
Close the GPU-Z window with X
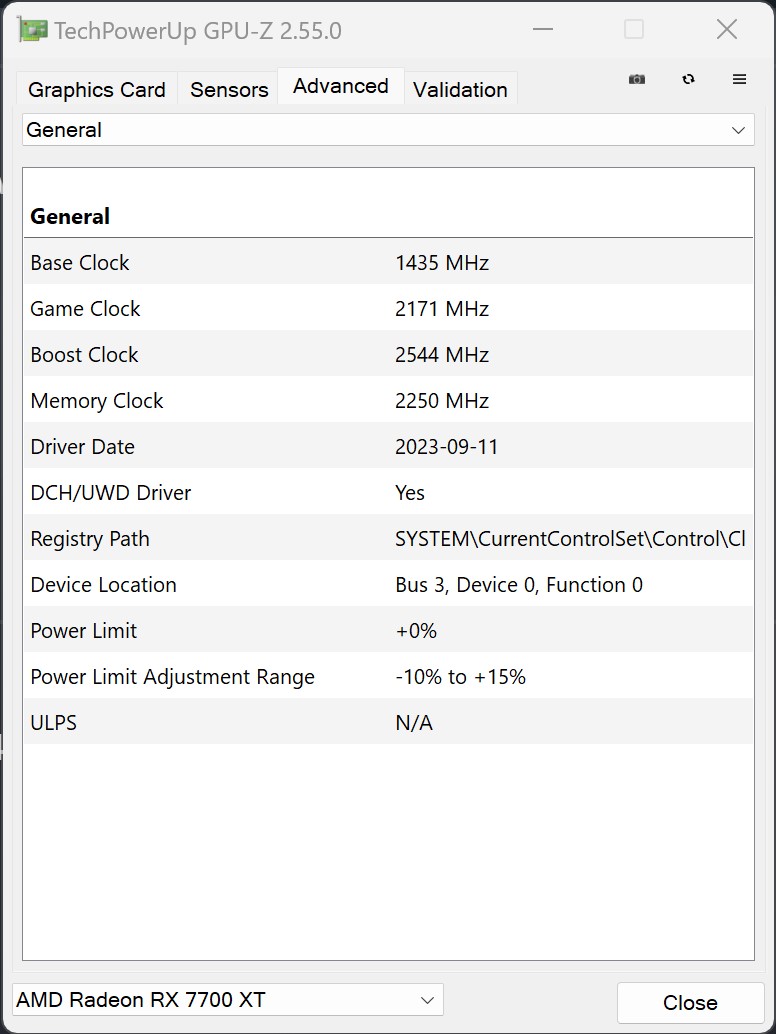coord(727,30)
